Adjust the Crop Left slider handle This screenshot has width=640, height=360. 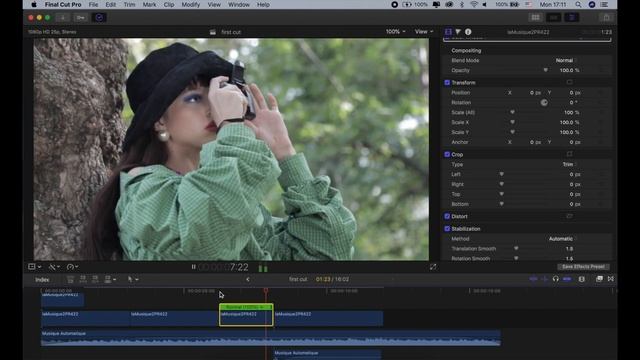pyautogui.click(x=501, y=174)
